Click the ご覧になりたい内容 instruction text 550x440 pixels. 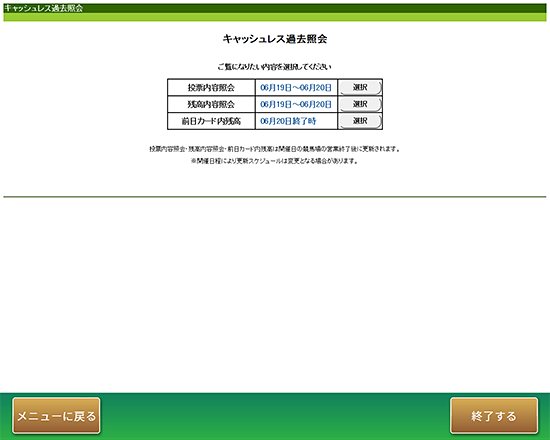click(274, 67)
